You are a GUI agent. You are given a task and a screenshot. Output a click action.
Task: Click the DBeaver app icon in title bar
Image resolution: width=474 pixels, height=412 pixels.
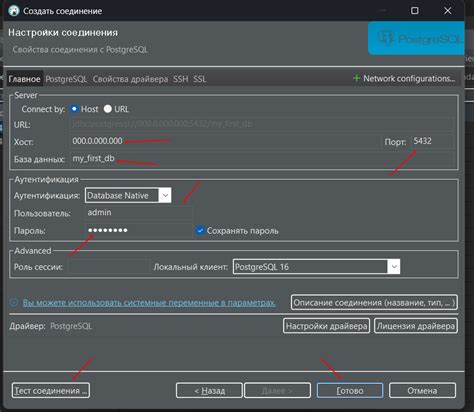tap(14, 11)
